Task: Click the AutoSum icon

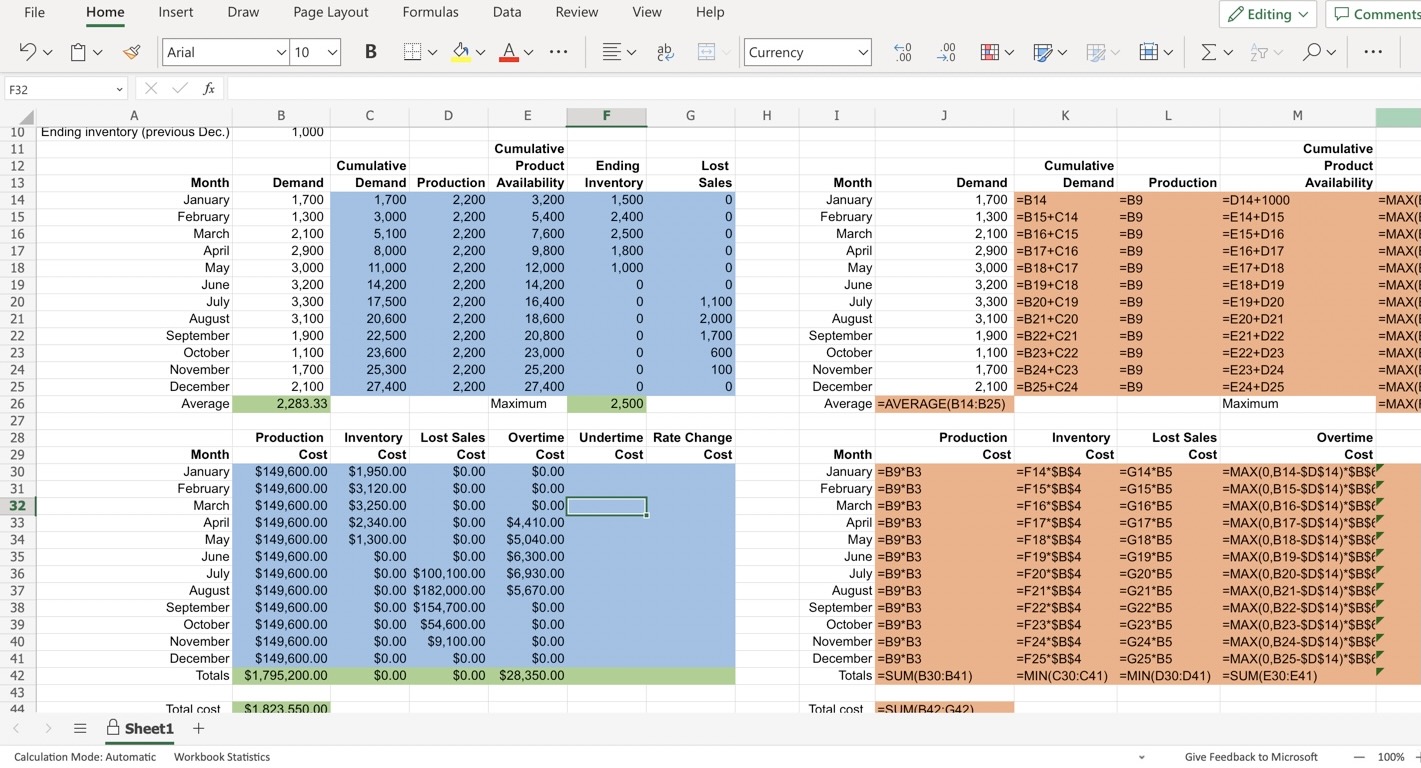Action: point(1210,52)
